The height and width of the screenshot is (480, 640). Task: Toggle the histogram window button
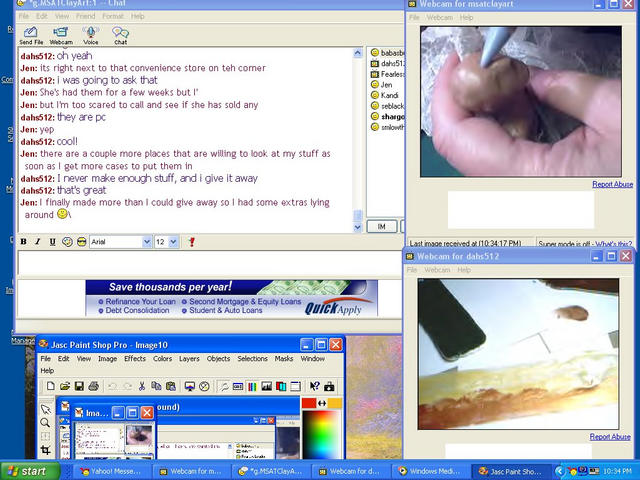(267, 386)
